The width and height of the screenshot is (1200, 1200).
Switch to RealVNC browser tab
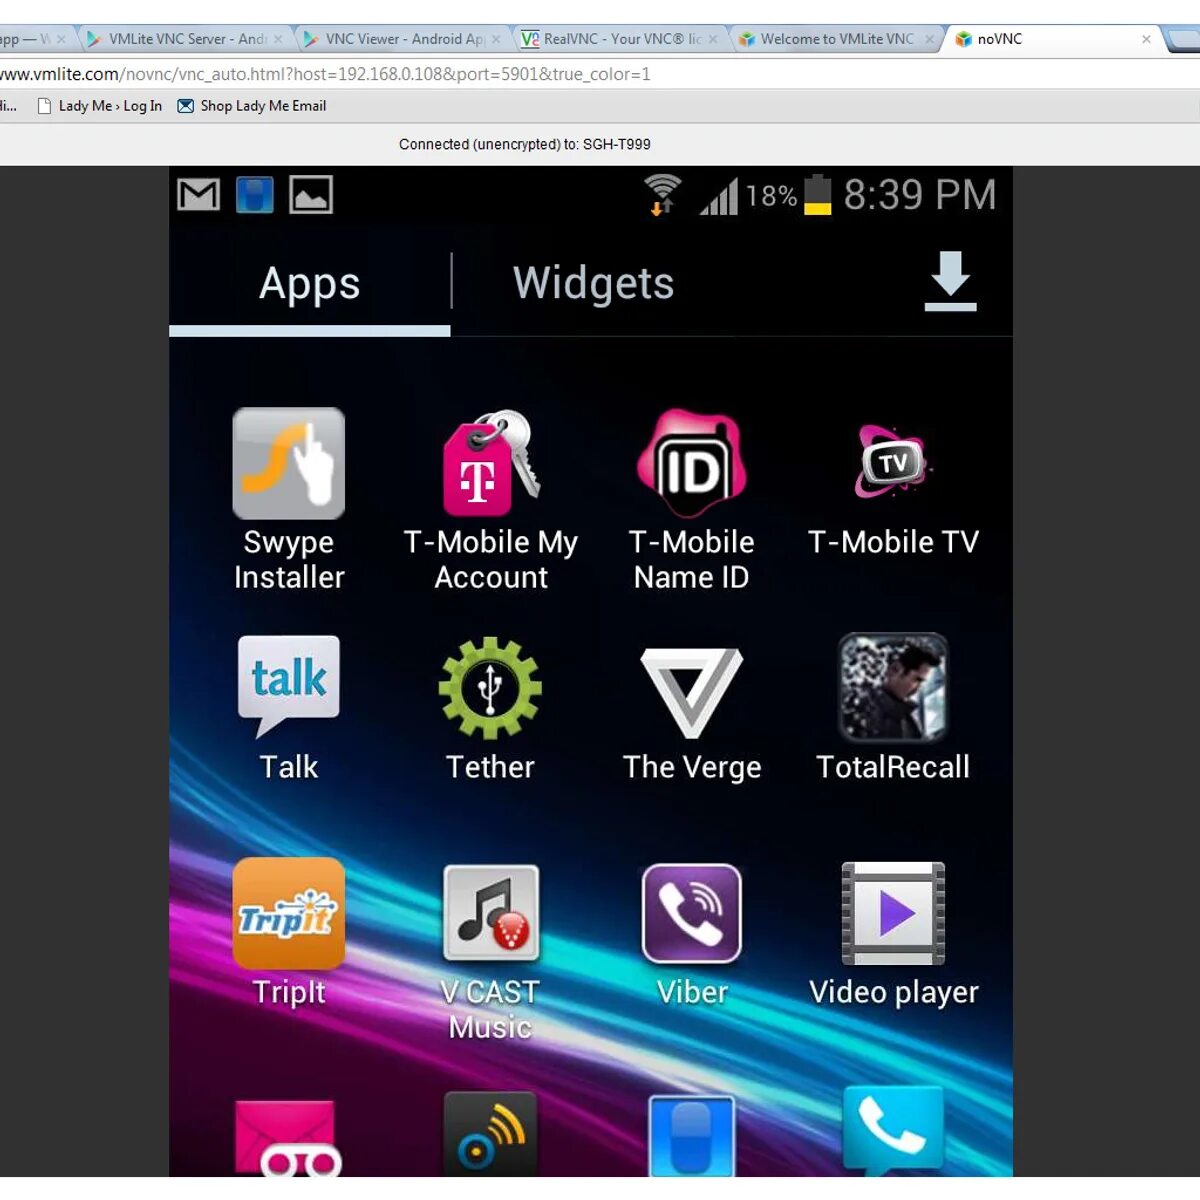coord(620,39)
